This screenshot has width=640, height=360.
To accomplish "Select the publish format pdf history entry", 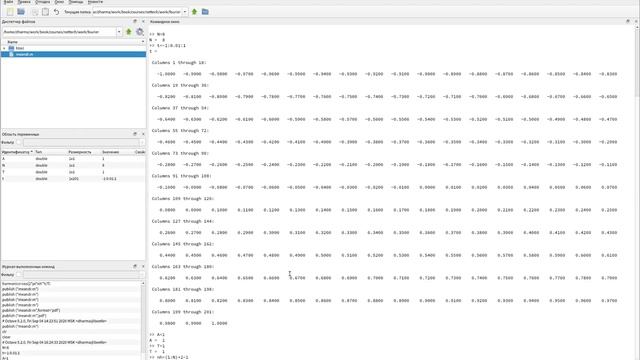I will click(x=31, y=310).
